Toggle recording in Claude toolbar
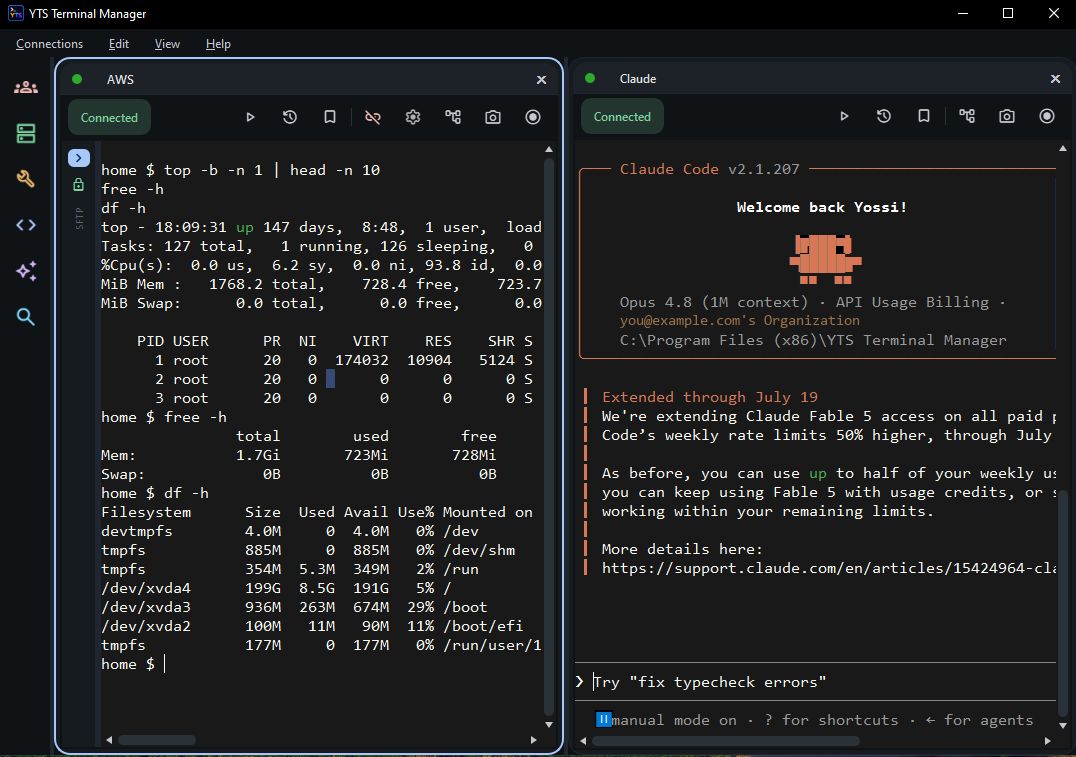 click(x=1047, y=116)
